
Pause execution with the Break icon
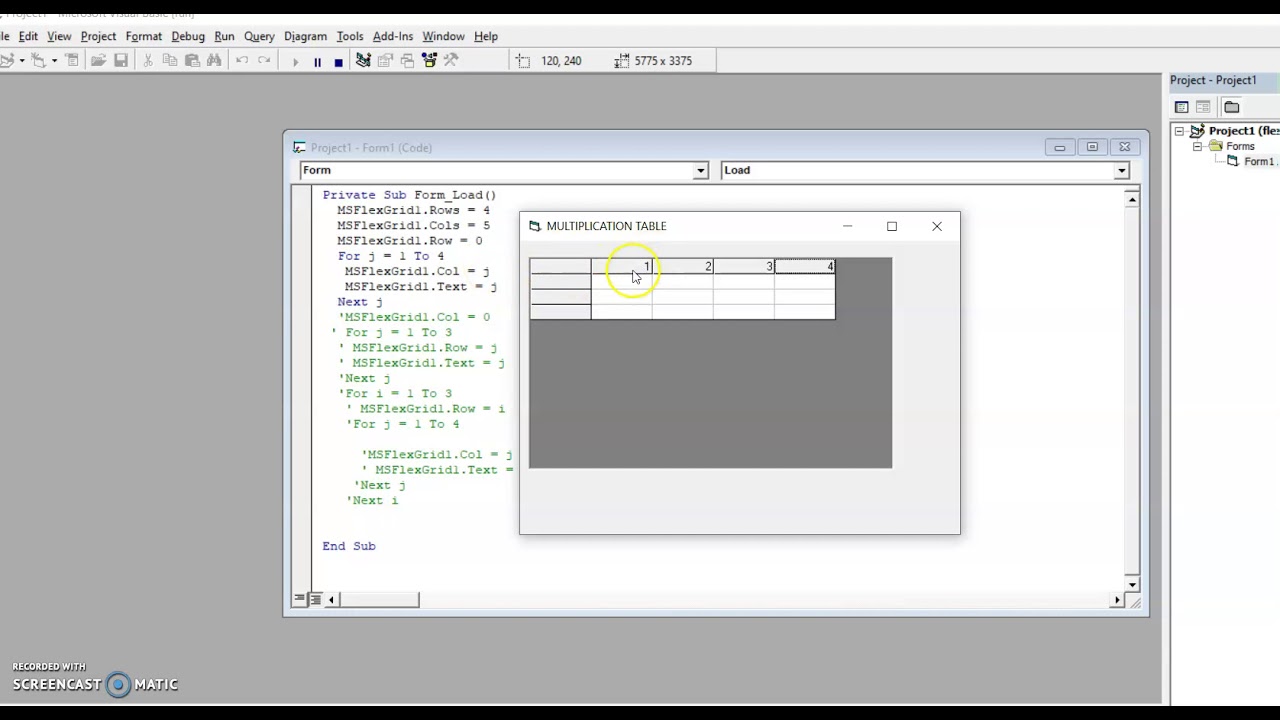(317, 61)
